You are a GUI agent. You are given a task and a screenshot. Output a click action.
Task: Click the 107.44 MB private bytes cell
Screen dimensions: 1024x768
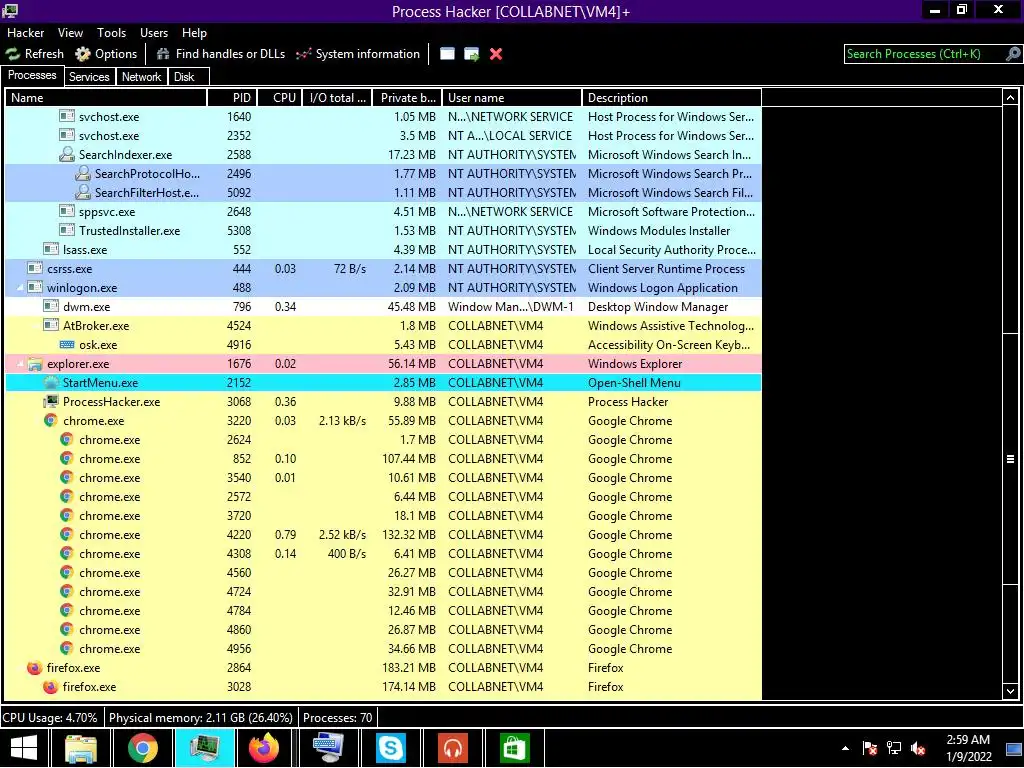pyautogui.click(x=408, y=459)
